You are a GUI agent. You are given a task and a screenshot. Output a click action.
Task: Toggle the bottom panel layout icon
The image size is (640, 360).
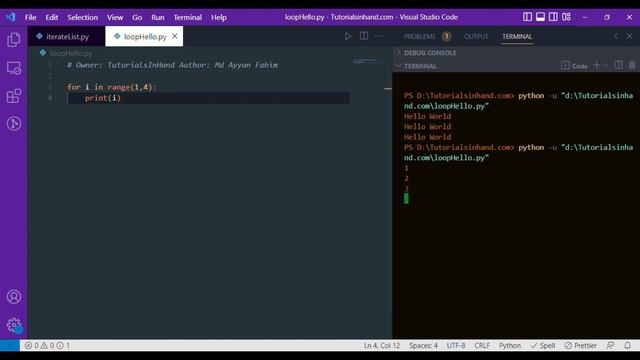[540, 17]
